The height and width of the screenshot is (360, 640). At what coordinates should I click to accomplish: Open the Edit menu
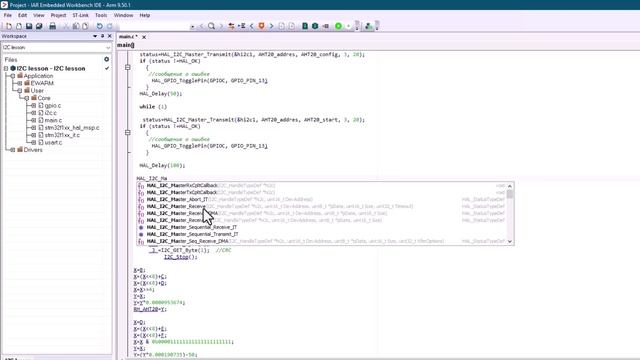pos(22,15)
